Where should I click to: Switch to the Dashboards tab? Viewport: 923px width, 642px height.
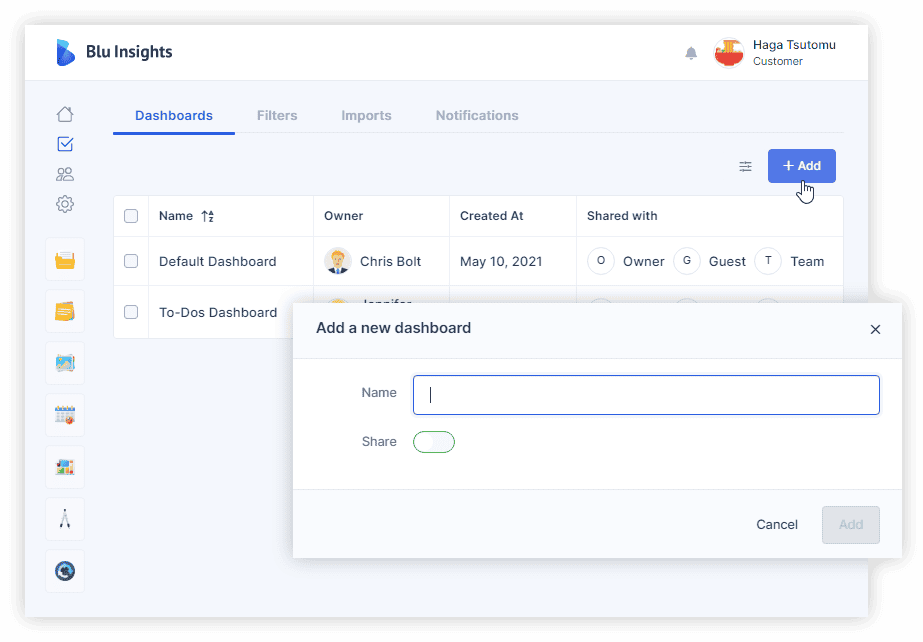[174, 115]
